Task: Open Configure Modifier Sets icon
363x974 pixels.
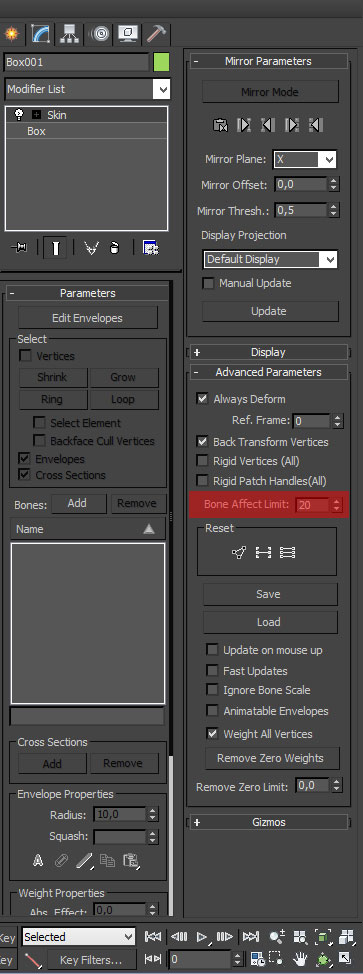Action: tap(150, 248)
